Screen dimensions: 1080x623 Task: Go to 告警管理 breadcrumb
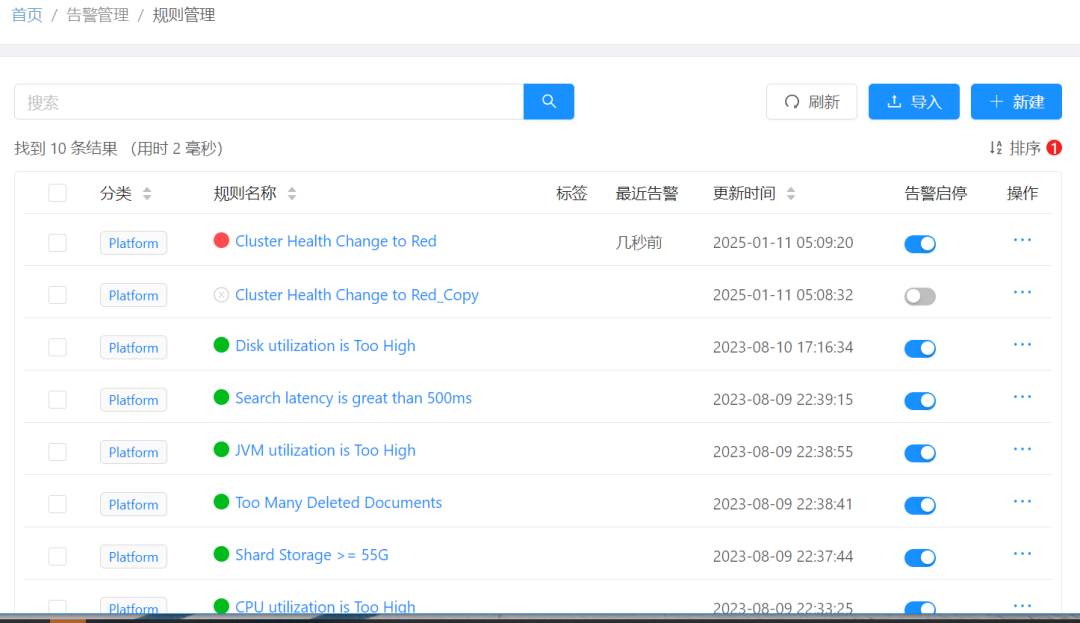[x=97, y=15]
